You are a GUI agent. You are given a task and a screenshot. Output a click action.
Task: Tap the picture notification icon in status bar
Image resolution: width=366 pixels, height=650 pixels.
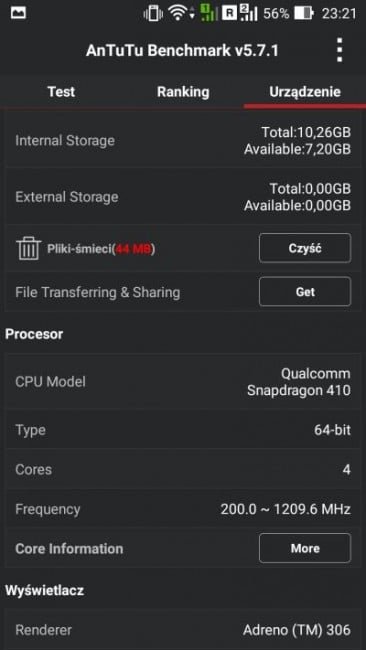[18, 13]
